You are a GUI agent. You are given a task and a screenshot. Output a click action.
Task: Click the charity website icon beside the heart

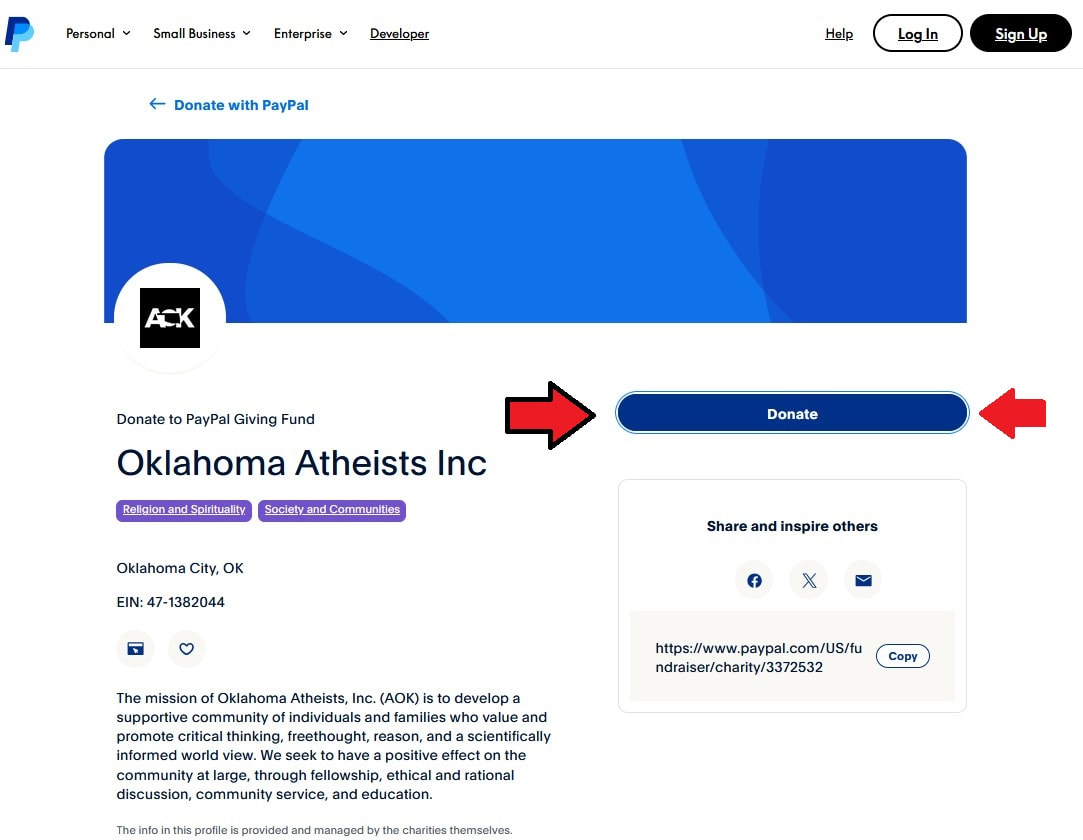[x=135, y=649]
